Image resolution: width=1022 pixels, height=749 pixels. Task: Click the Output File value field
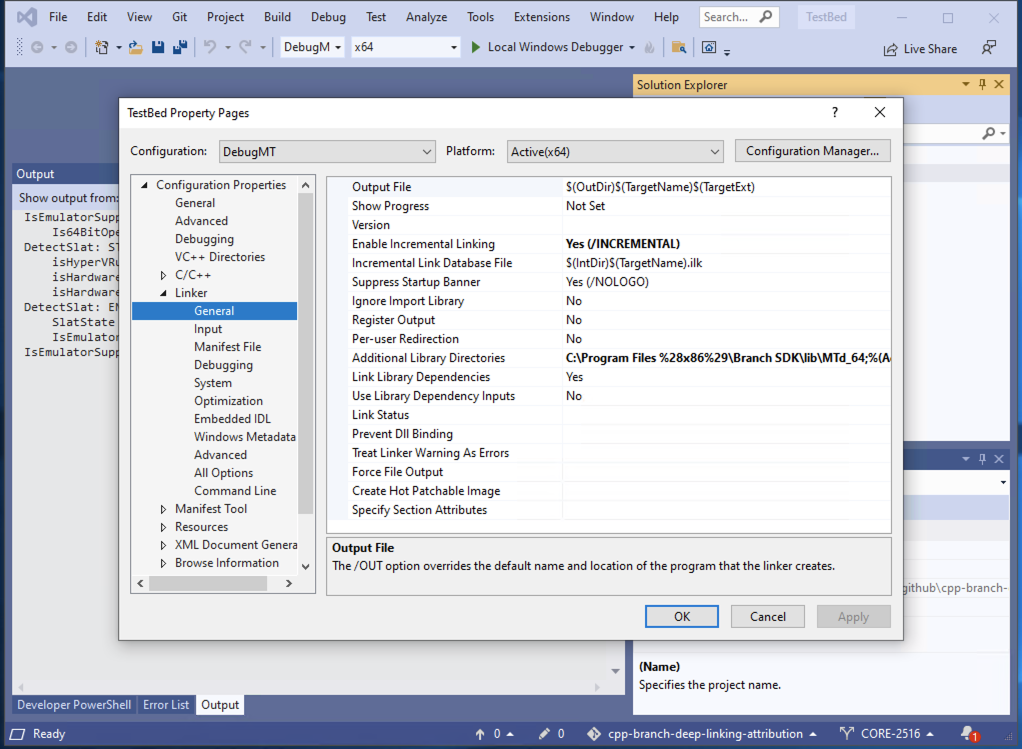coord(727,187)
